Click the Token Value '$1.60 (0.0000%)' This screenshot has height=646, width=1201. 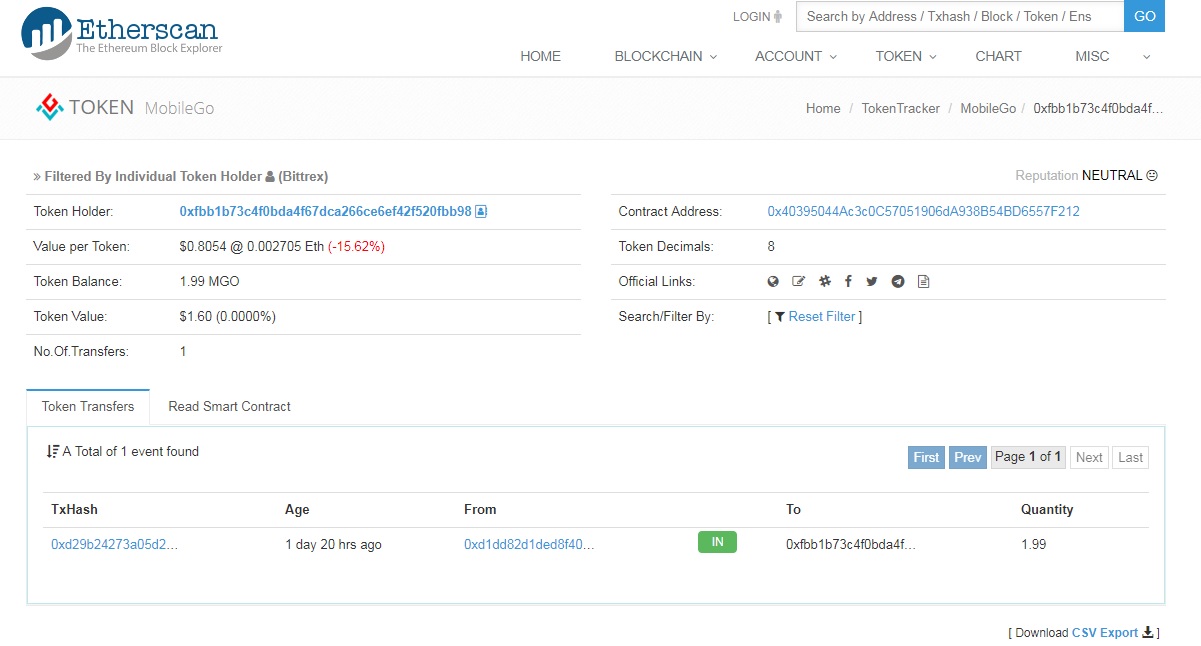(228, 317)
